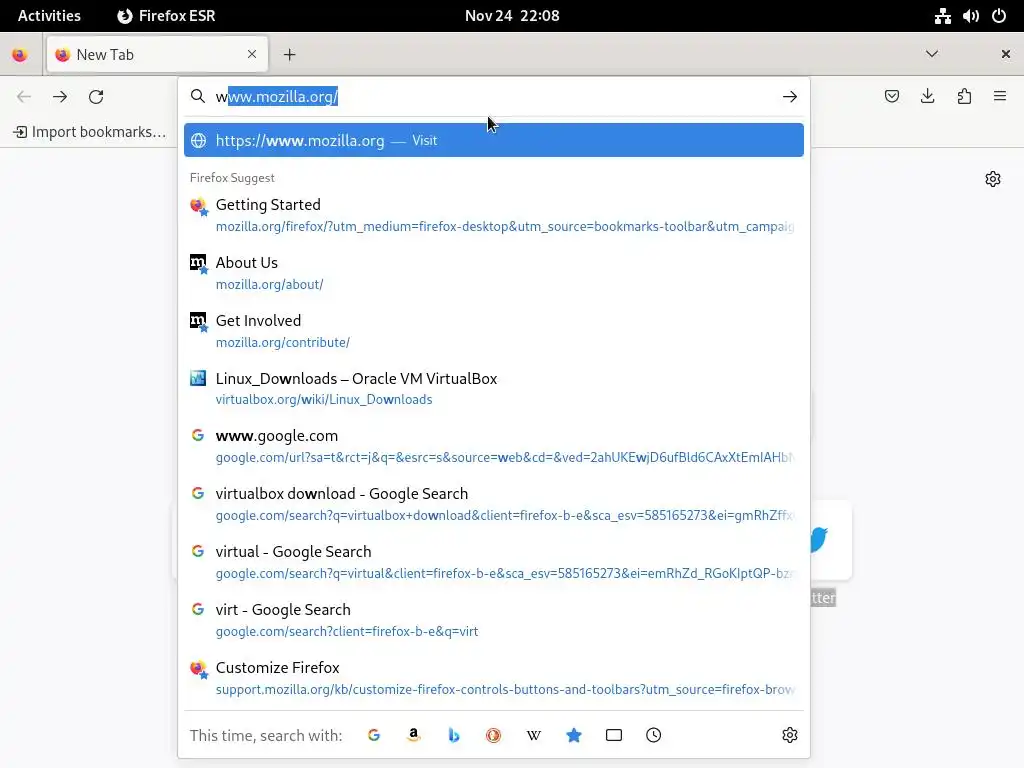Open search settings gear in the dropdown

[790, 735]
